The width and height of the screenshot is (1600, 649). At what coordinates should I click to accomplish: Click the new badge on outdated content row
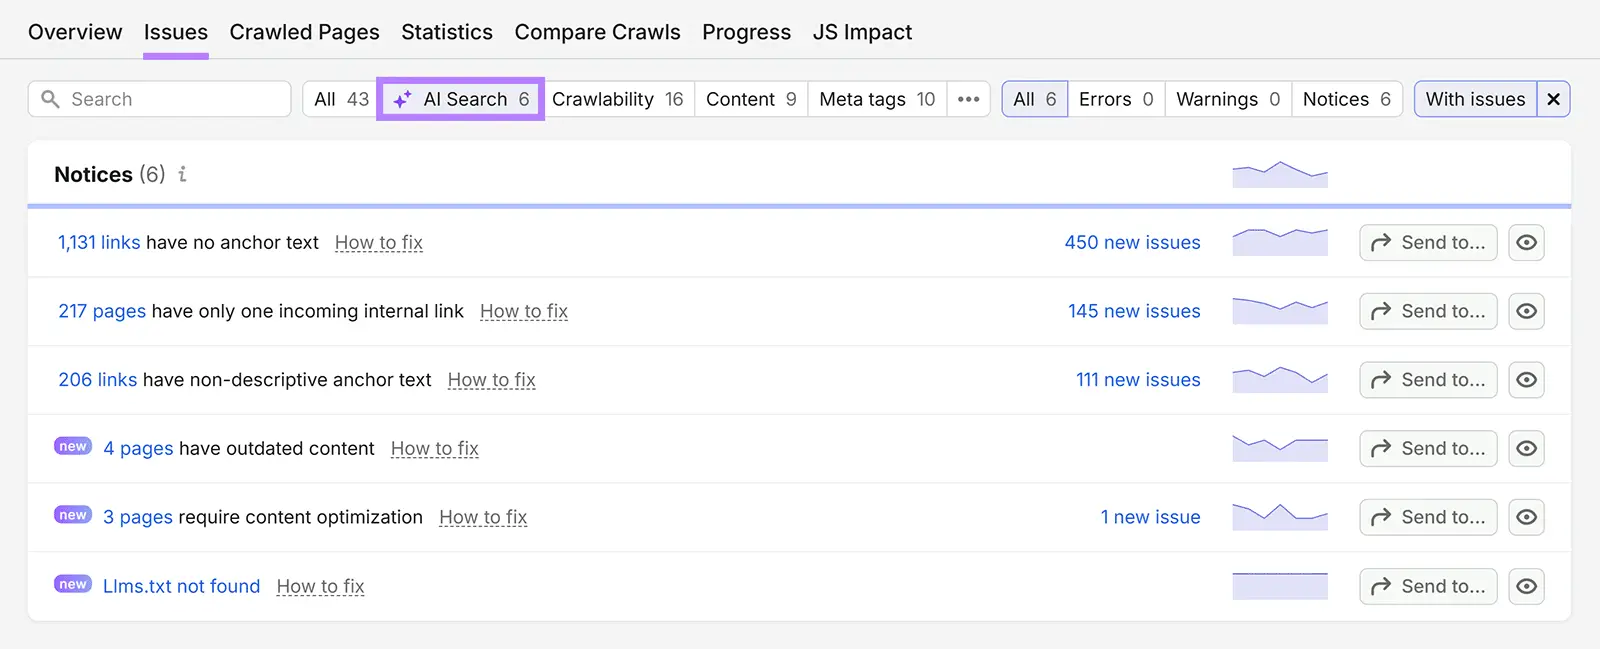tap(73, 446)
